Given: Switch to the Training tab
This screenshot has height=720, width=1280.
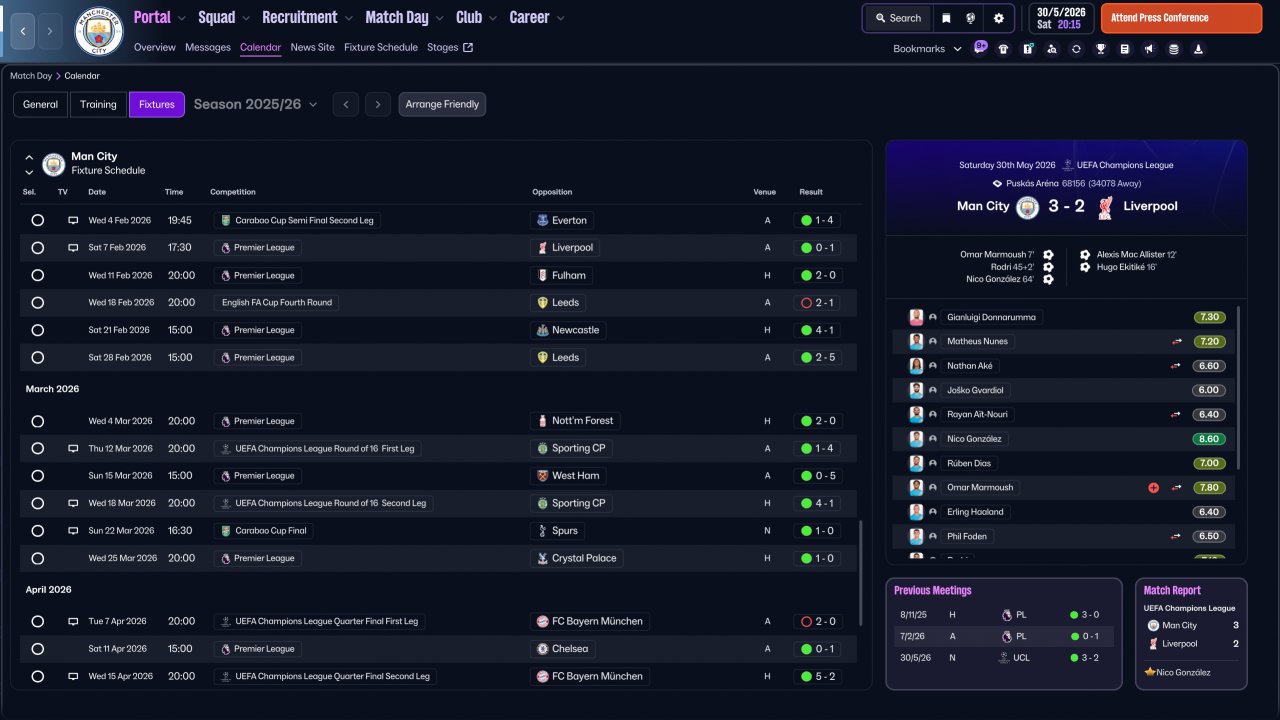Looking at the screenshot, I should pyautogui.click(x=98, y=104).
